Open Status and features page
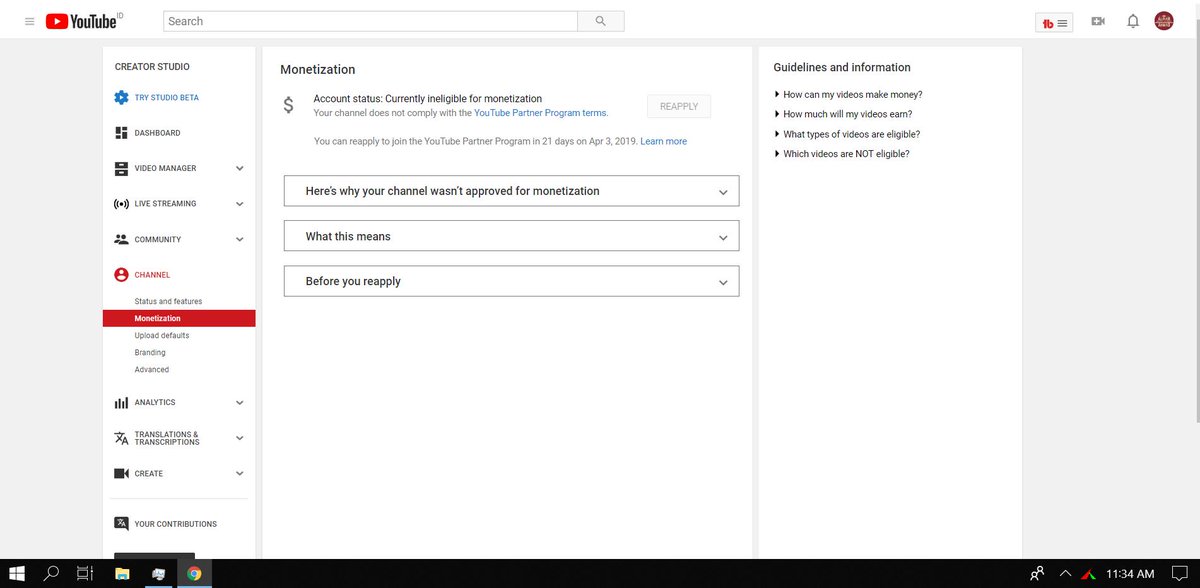 168,301
